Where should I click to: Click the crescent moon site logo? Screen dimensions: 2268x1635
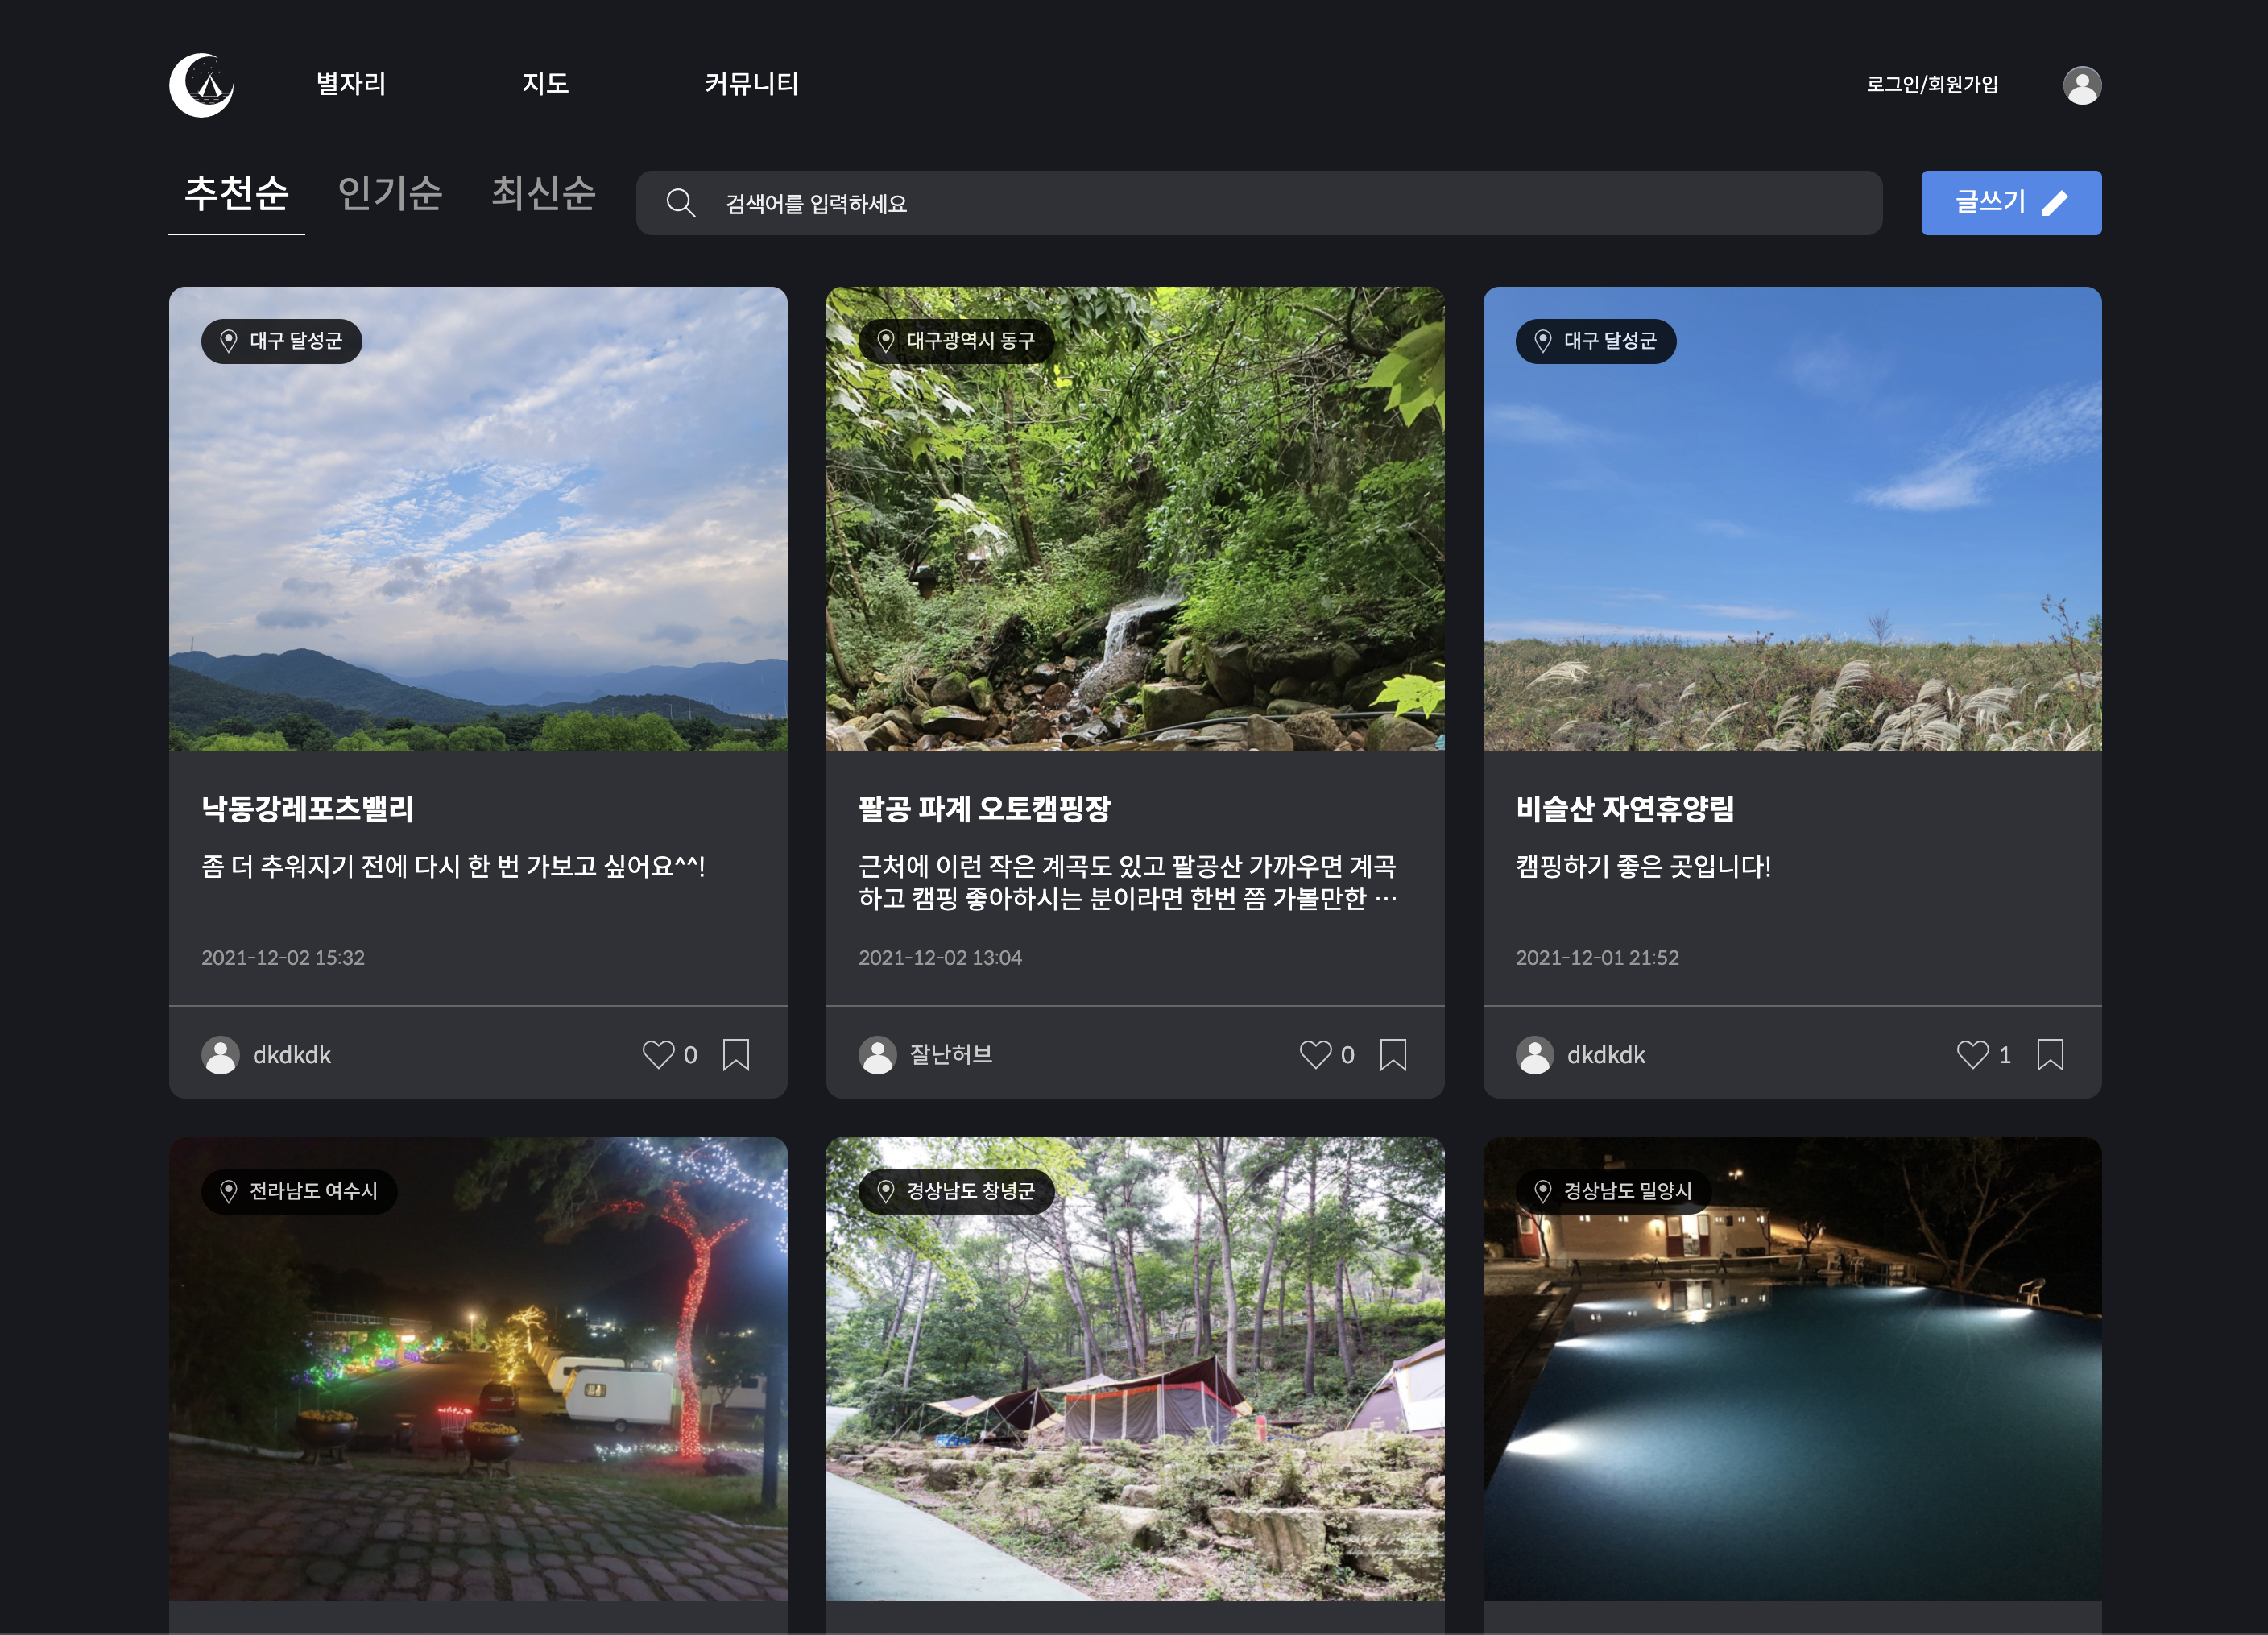202,85
